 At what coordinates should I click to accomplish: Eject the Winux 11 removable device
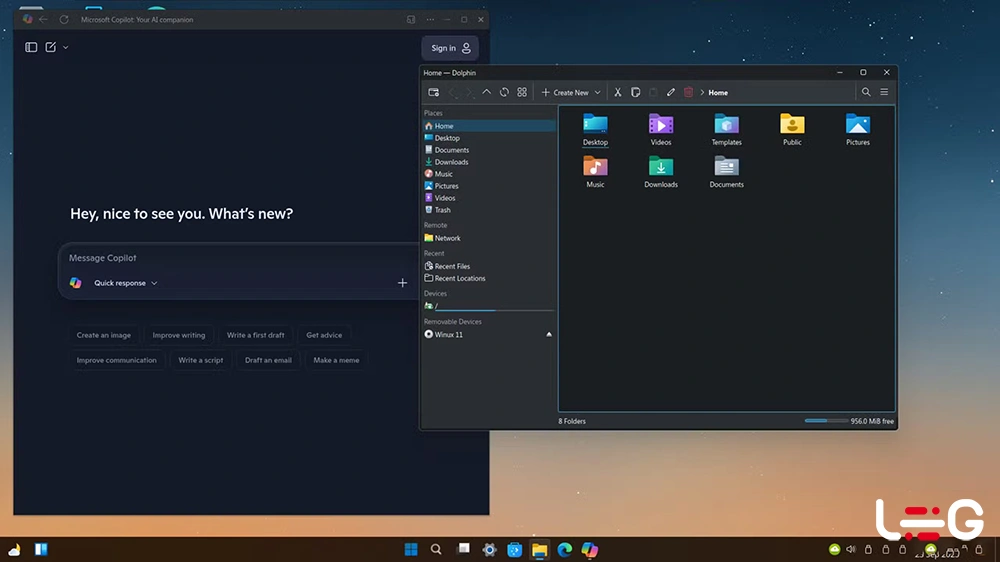[549, 334]
